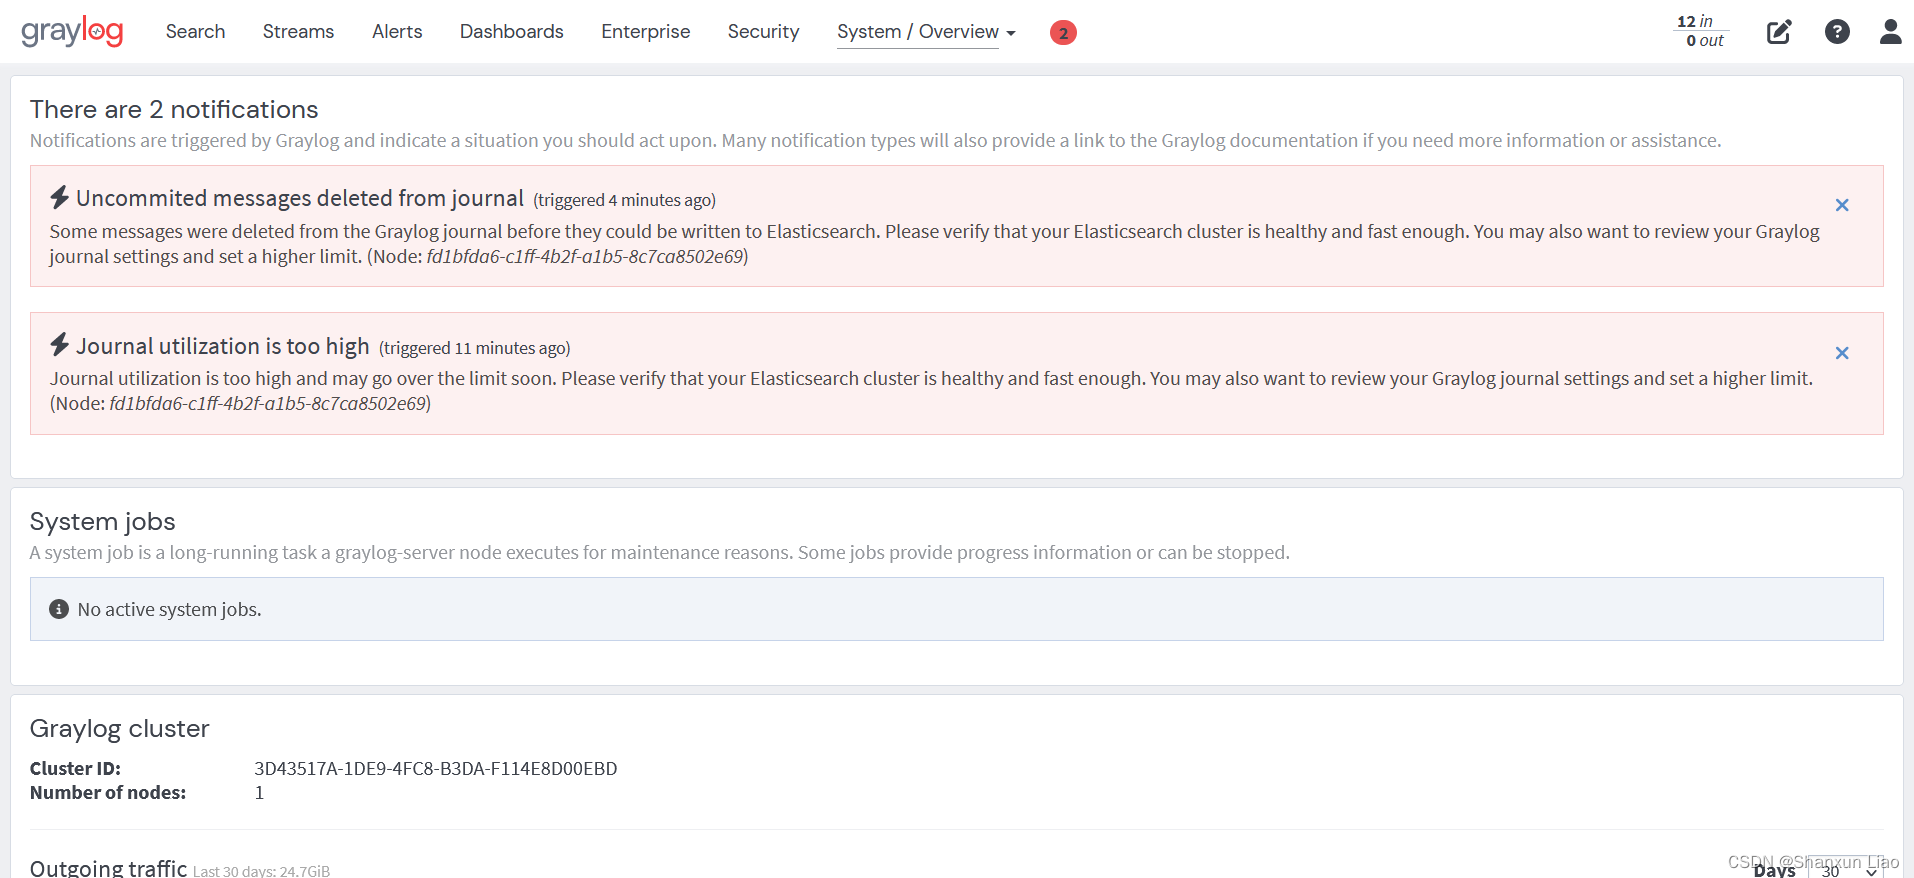Go to Streams
Viewport: 1914px width, 878px height.
(298, 32)
